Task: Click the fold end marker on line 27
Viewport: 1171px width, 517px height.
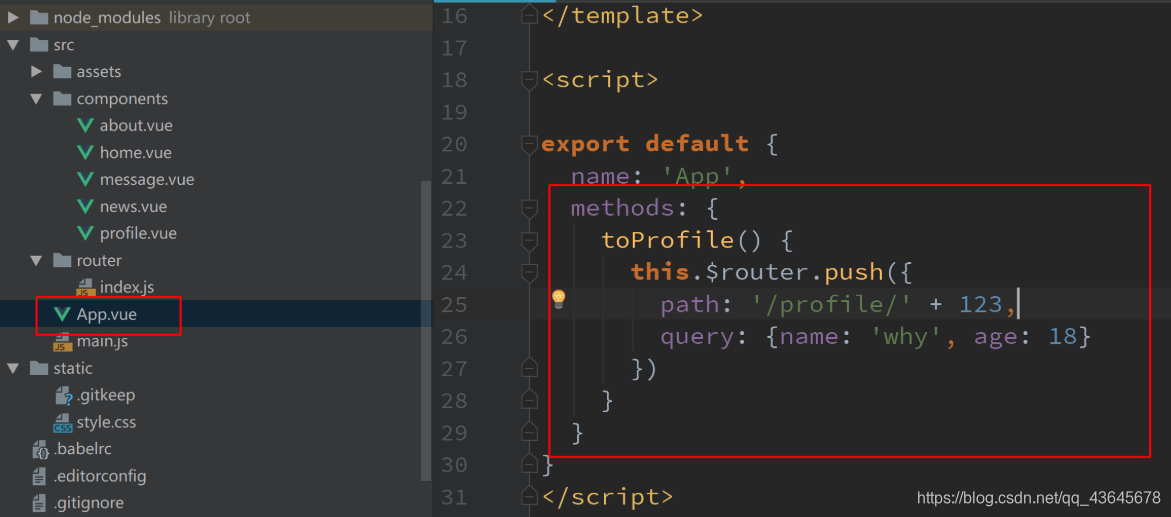Action: (529, 368)
